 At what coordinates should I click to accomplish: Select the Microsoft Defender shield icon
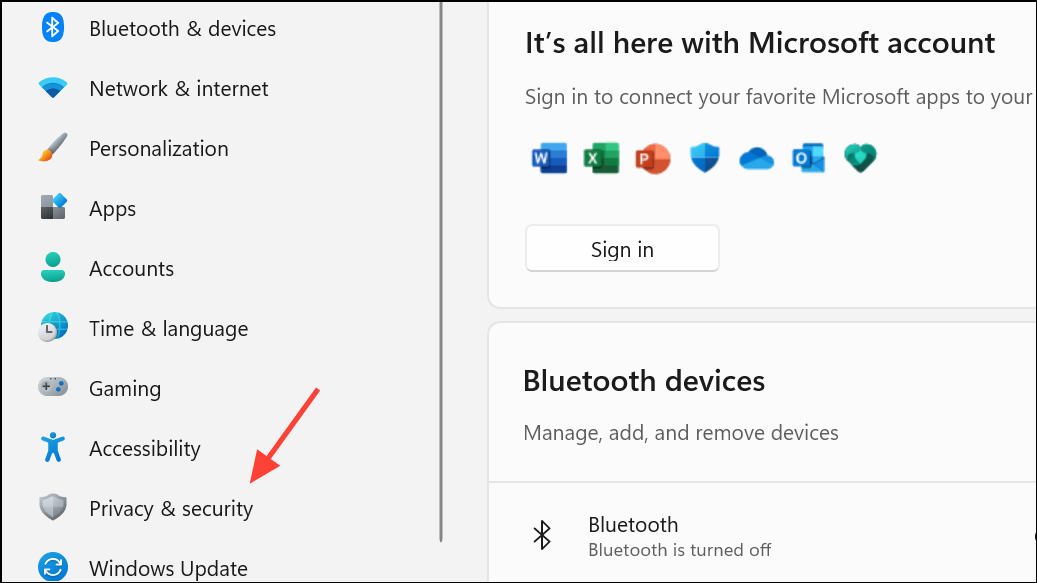coord(705,157)
